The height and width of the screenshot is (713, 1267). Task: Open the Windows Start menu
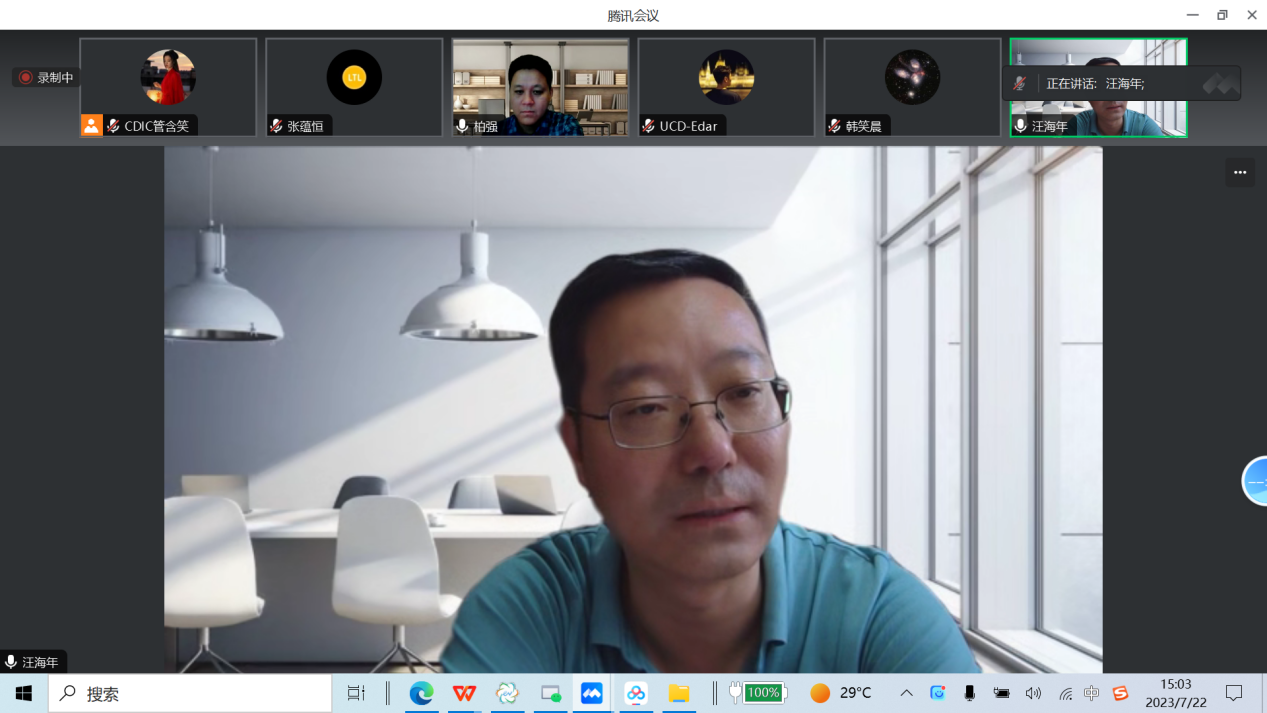pyautogui.click(x=23, y=693)
